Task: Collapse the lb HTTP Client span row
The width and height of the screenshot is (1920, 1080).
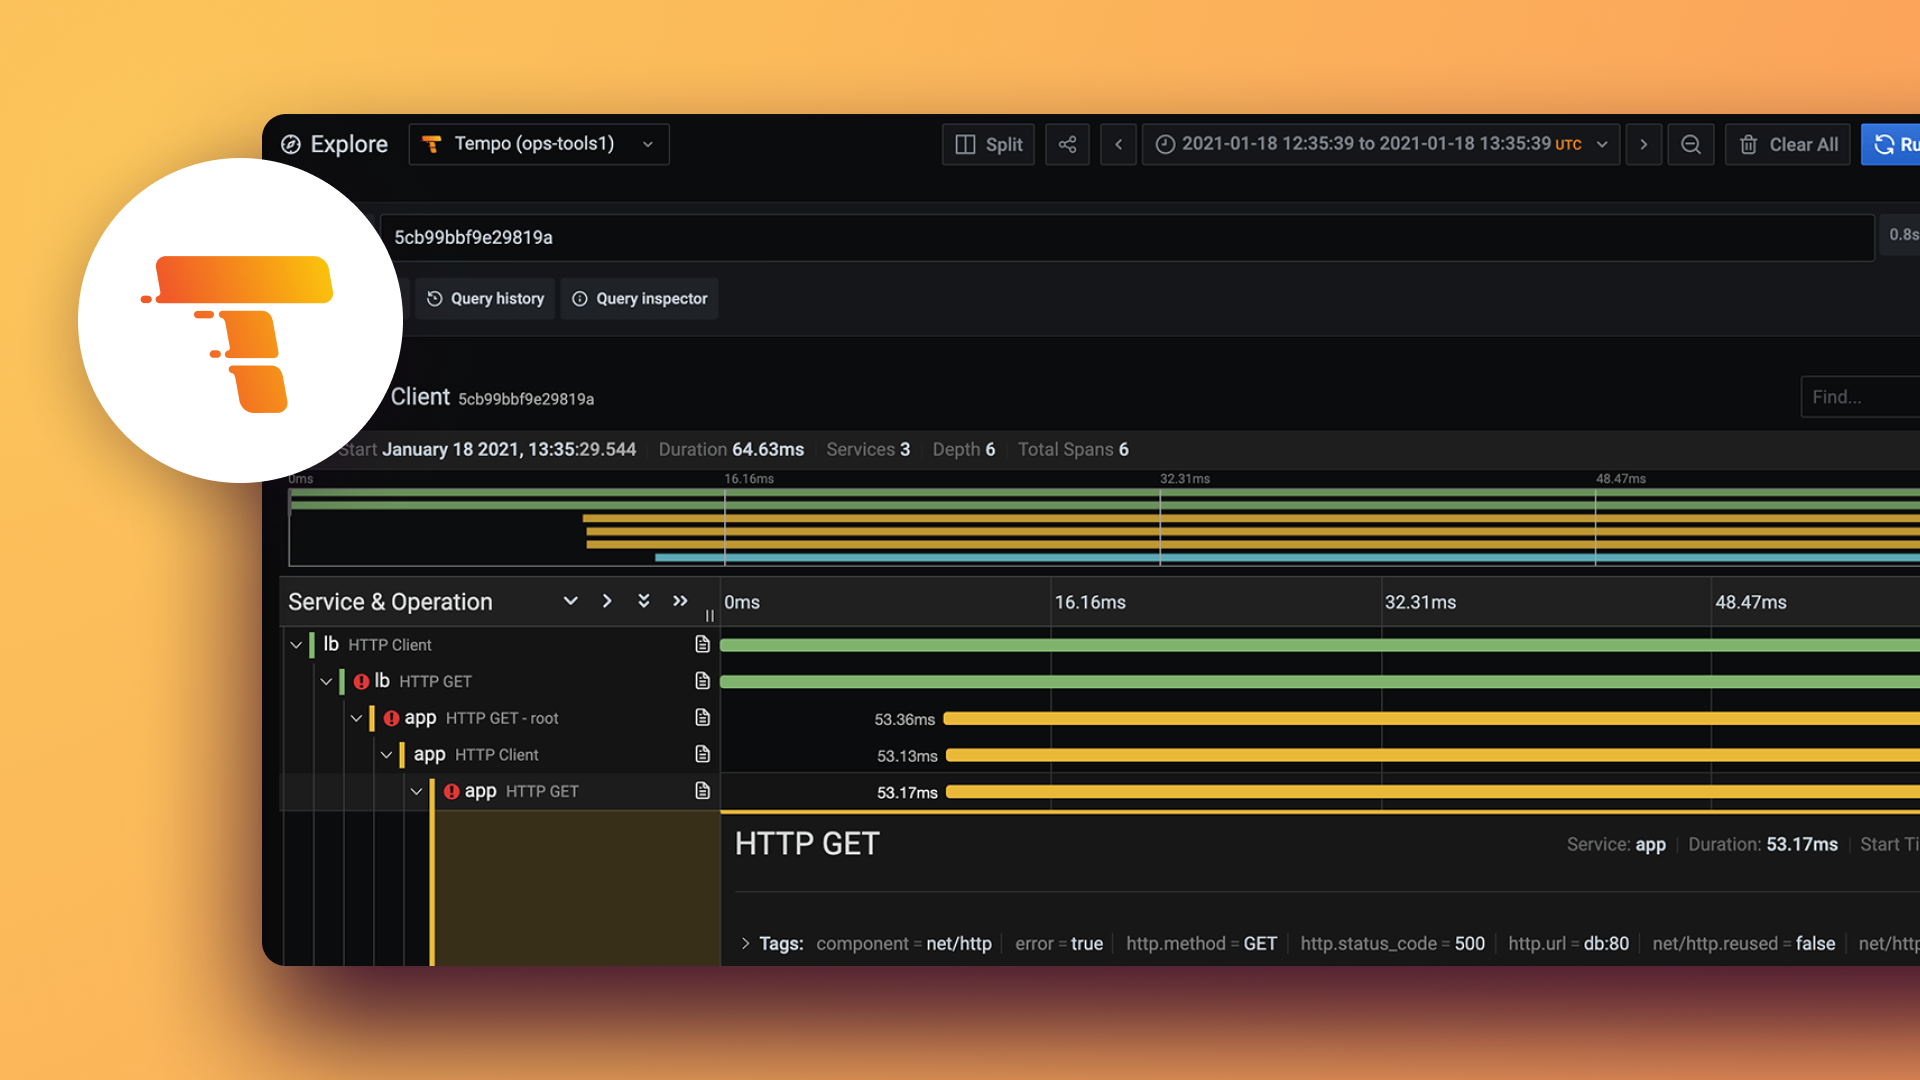Action: (296, 645)
